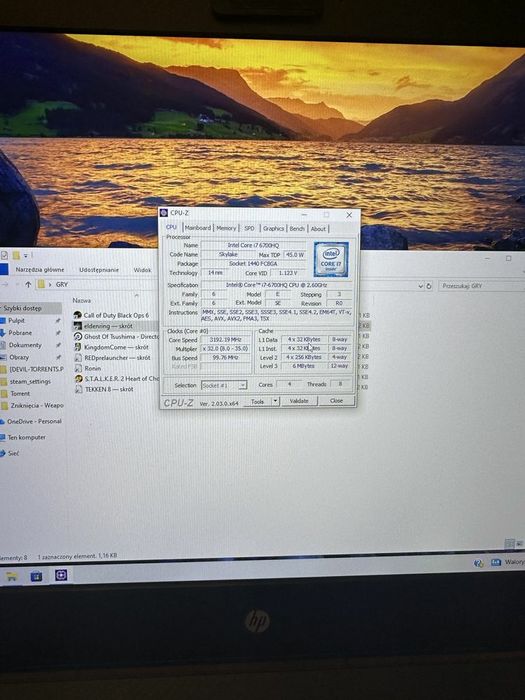Image resolution: width=525 pixels, height=700 pixels.
Task: Click the CPU-Z title bar icon
Action: [164, 213]
